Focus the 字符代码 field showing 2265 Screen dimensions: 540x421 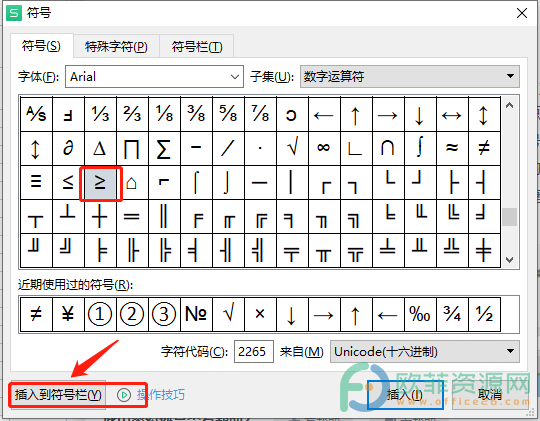(254, 352)
